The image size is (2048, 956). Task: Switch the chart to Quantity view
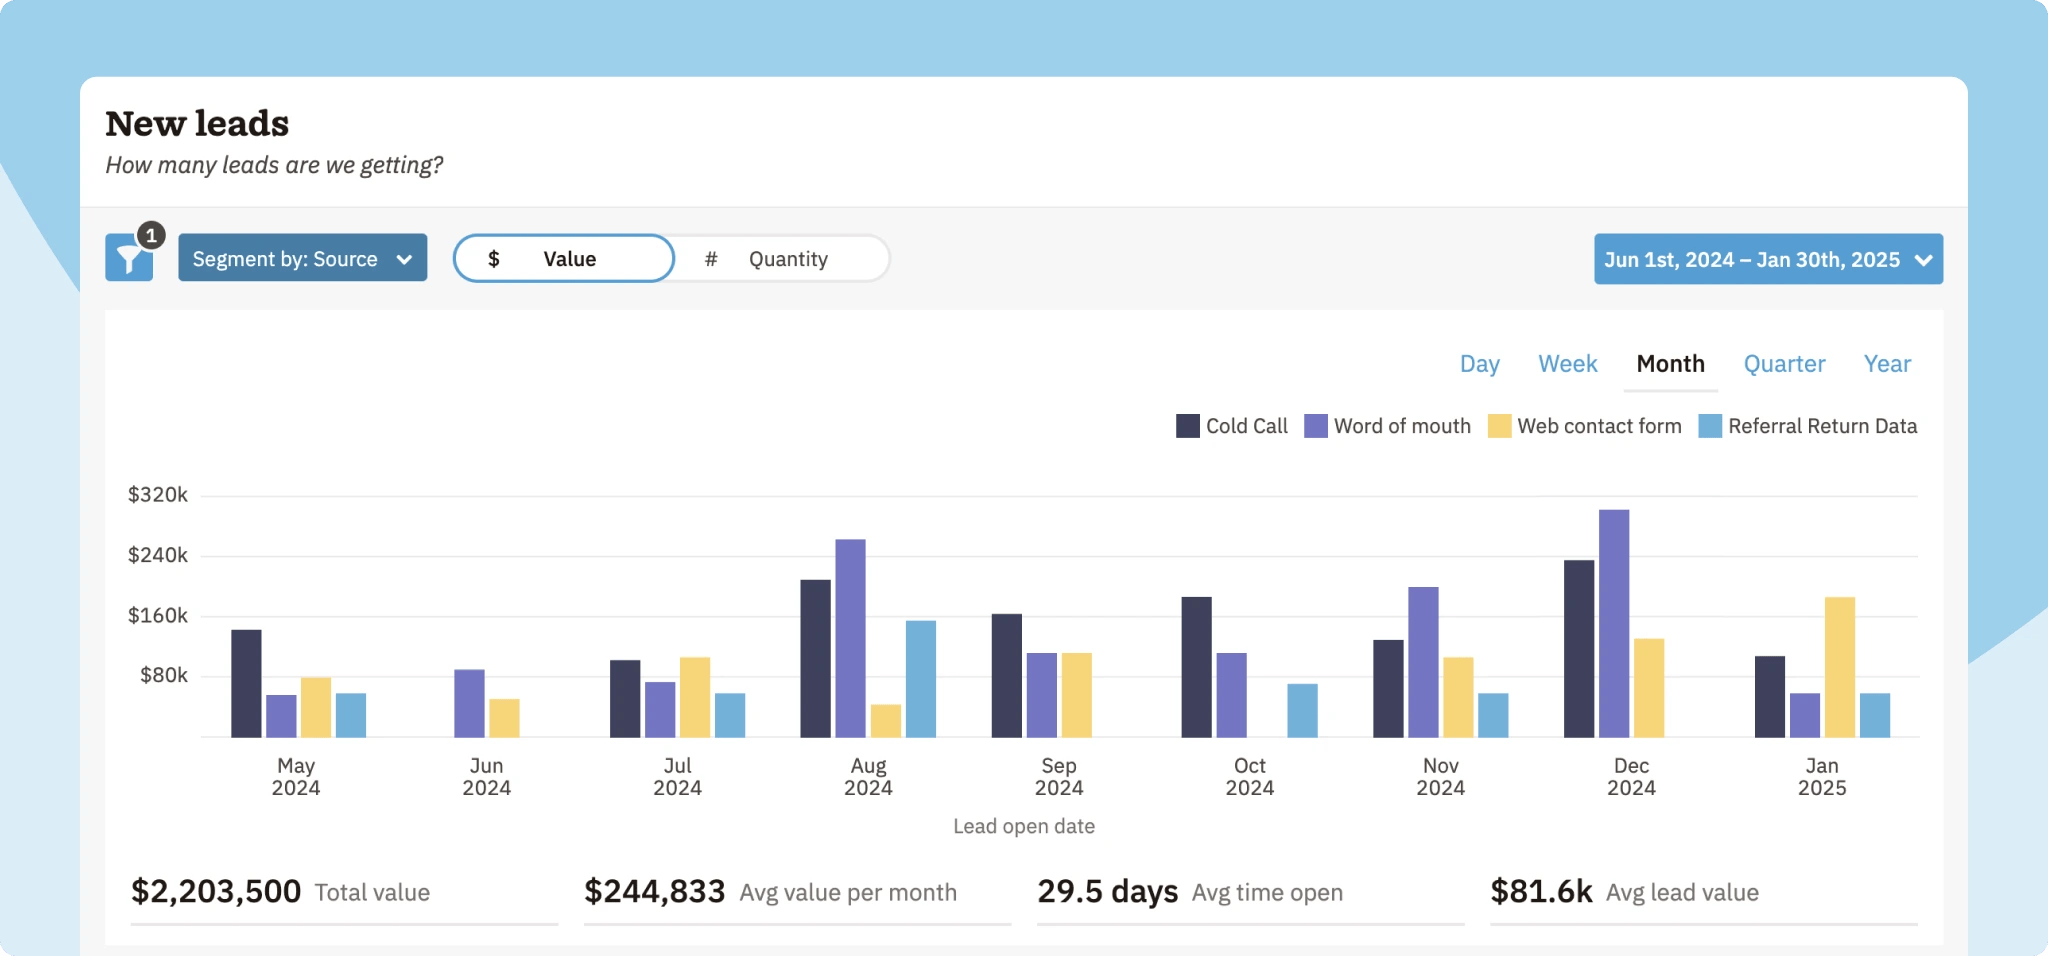tap(788, 258)
